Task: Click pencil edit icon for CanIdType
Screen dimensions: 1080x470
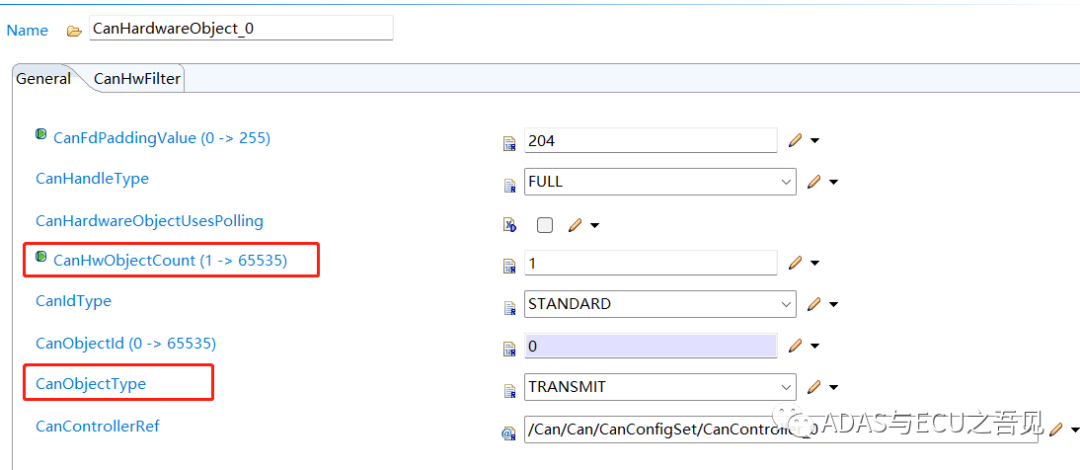Action: coord(814,304)
